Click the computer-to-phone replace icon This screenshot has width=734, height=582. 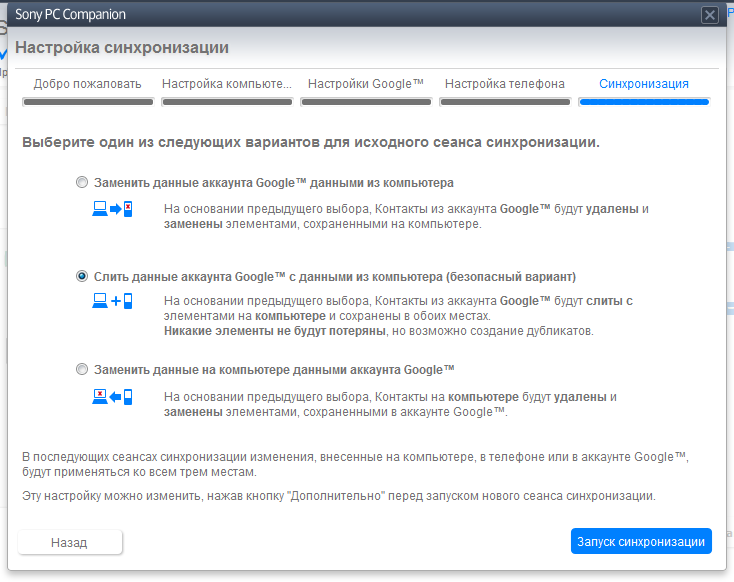112,209
